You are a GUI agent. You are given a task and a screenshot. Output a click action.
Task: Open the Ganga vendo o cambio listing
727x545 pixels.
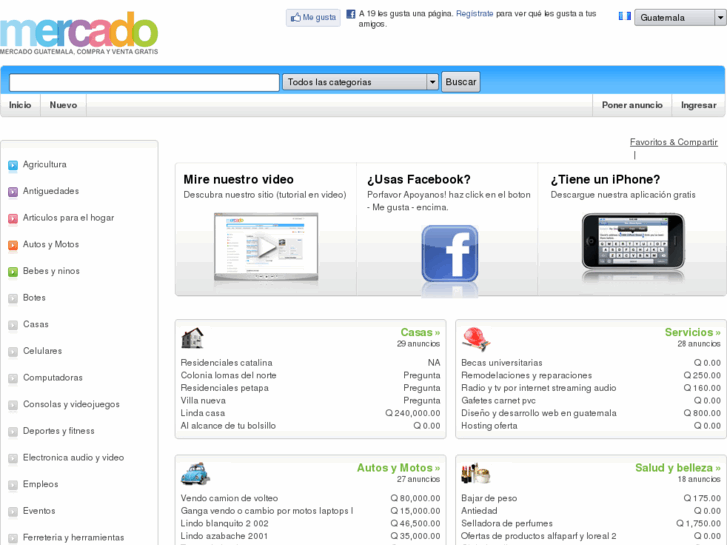pyautogui.click(x=267, y=511)
